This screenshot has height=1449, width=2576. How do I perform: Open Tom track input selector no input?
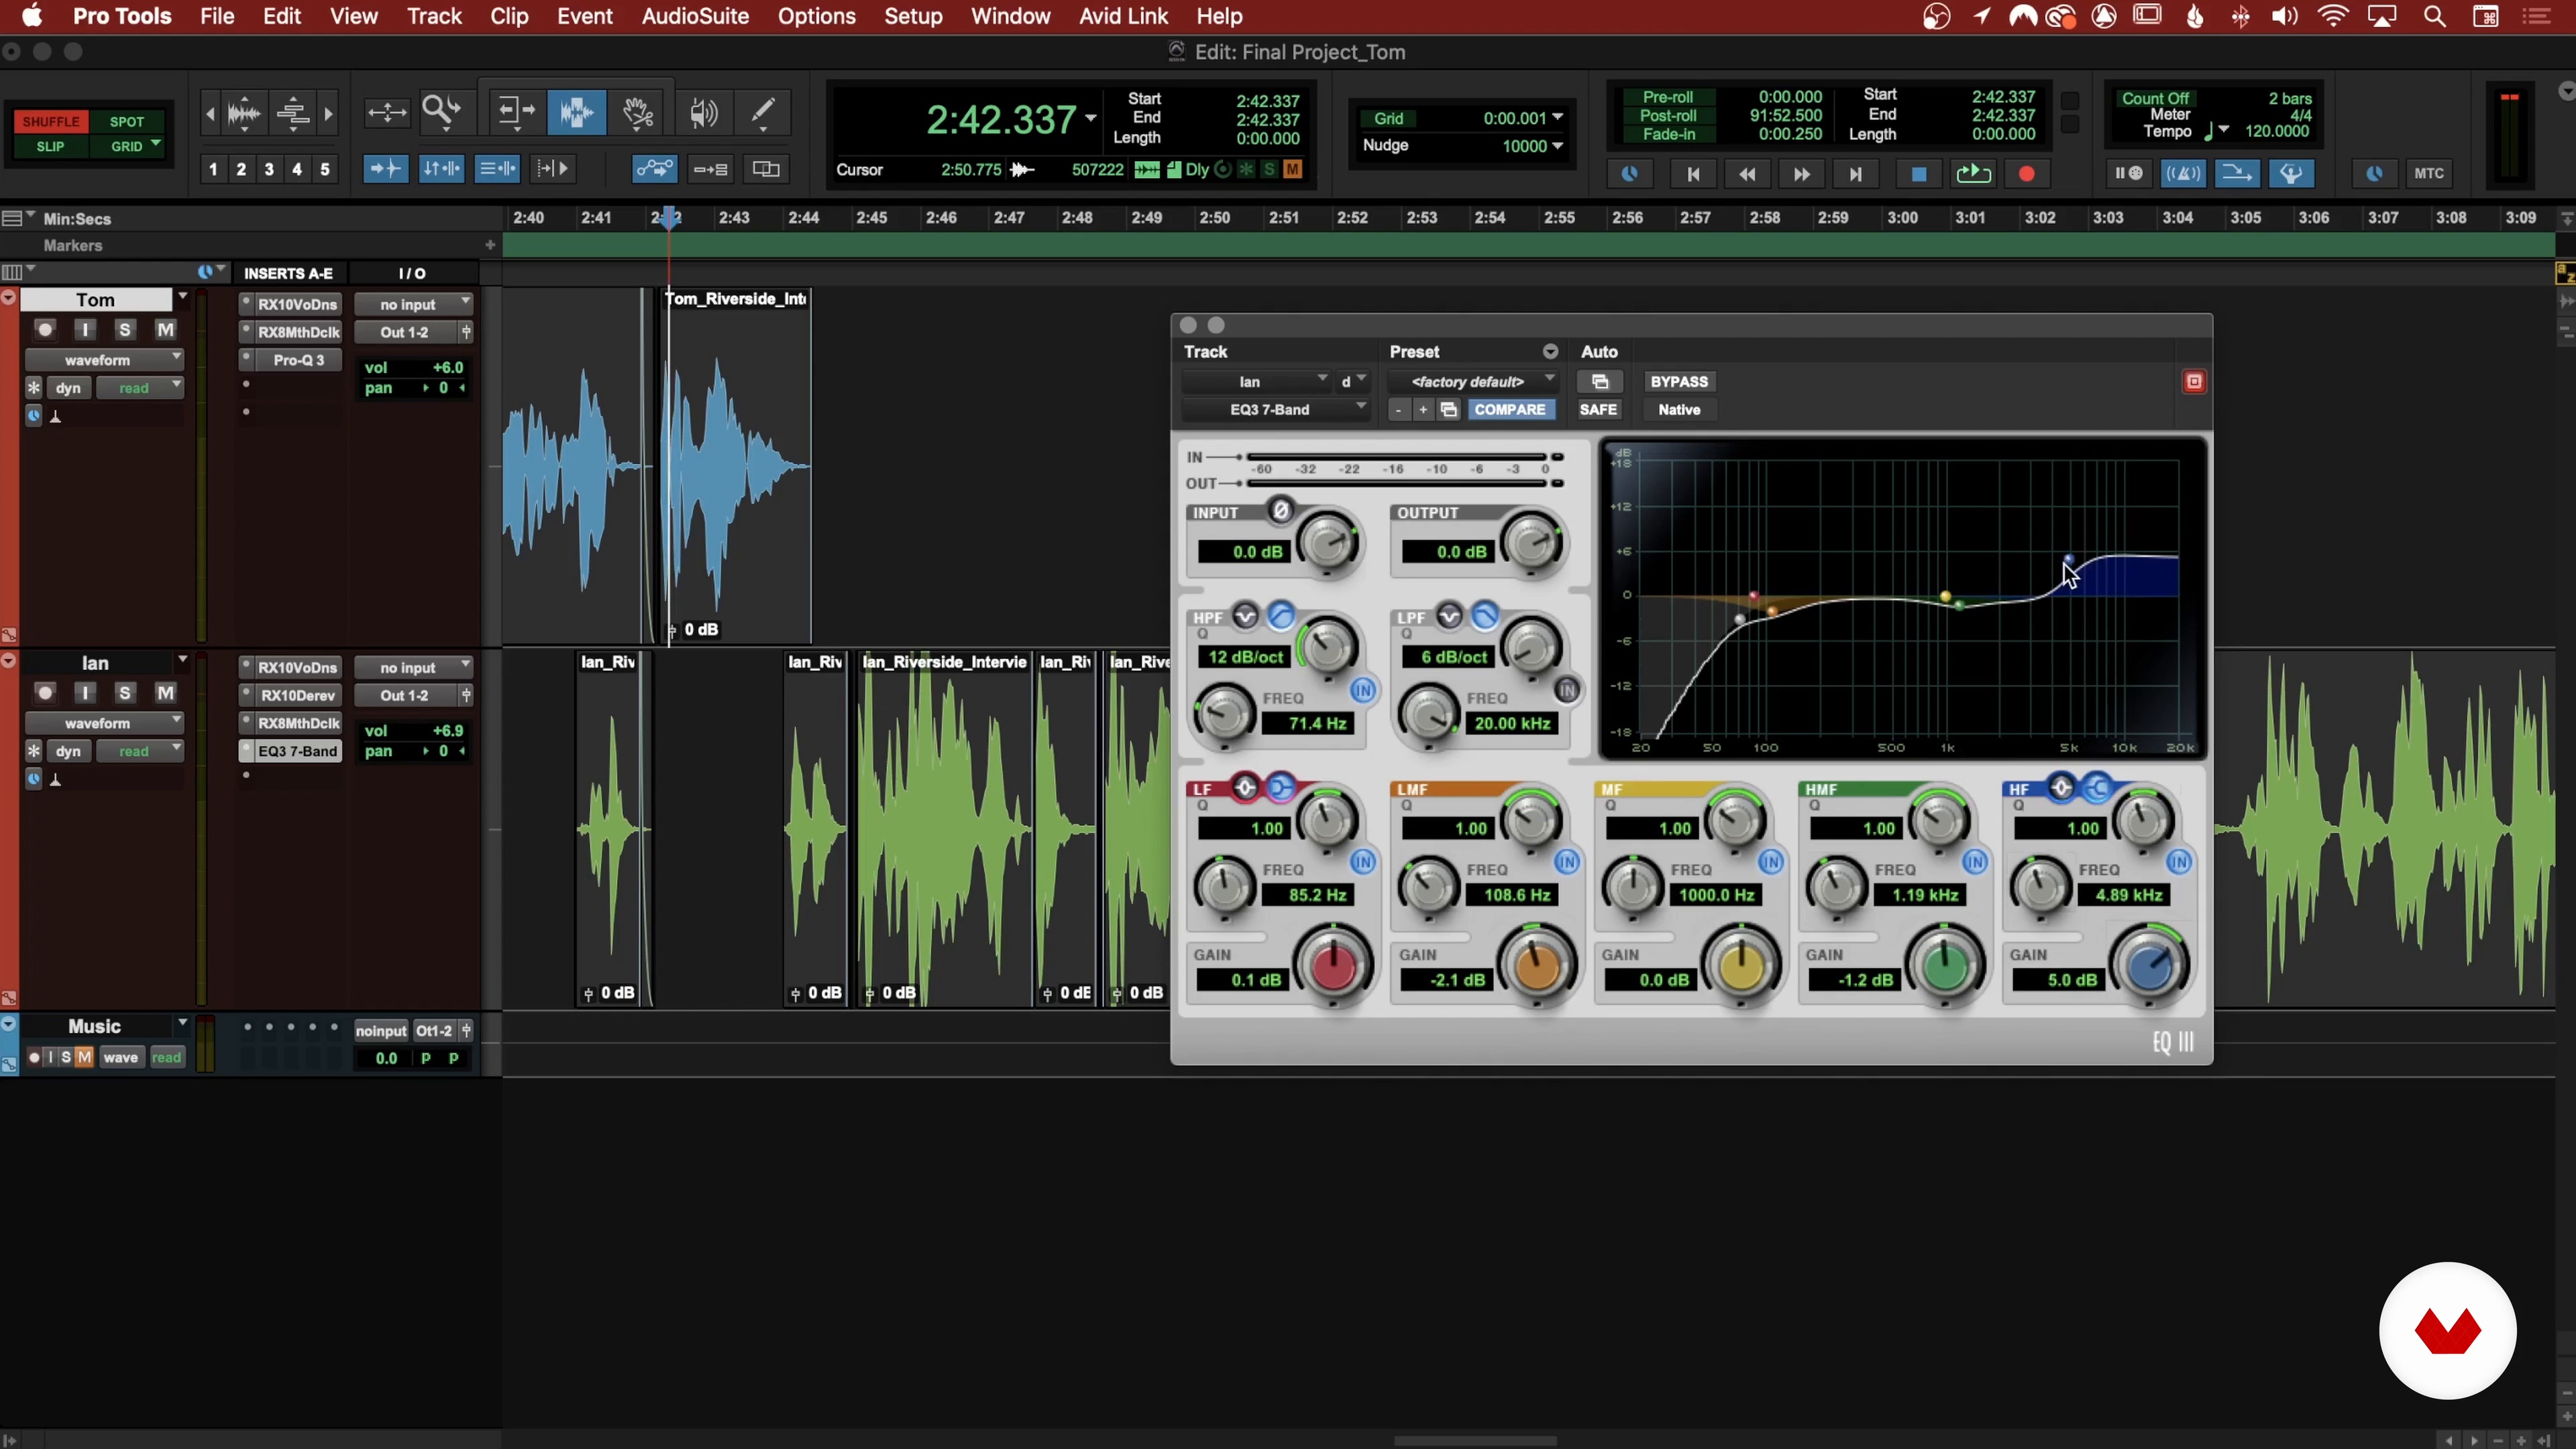[414, 304]
